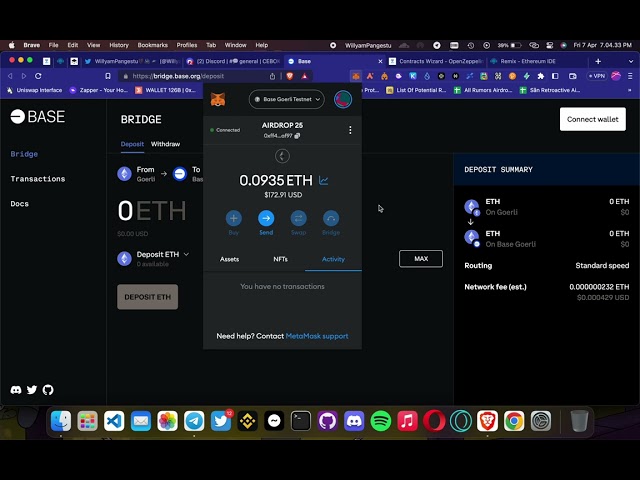Open Terminal from the dock
This screenshot has width=640, height=480.
click(x=301, y=421)
